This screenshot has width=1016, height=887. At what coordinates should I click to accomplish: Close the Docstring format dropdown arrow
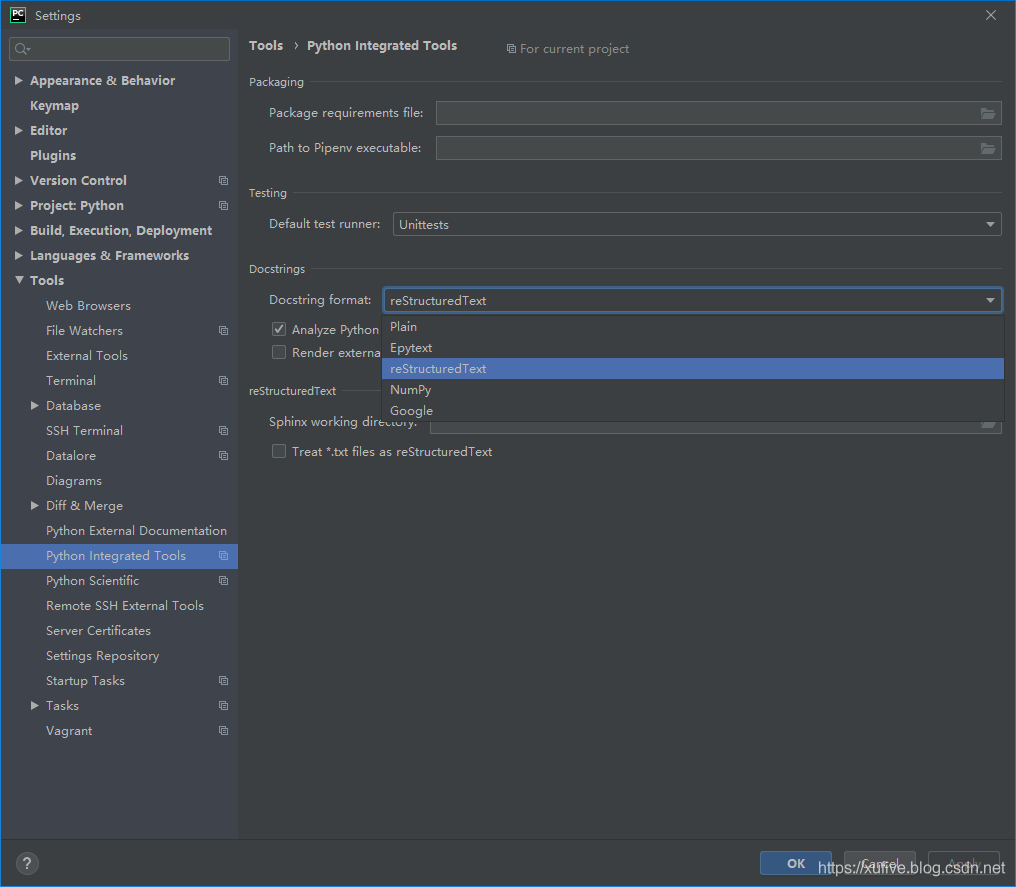(x=990, y=301)
